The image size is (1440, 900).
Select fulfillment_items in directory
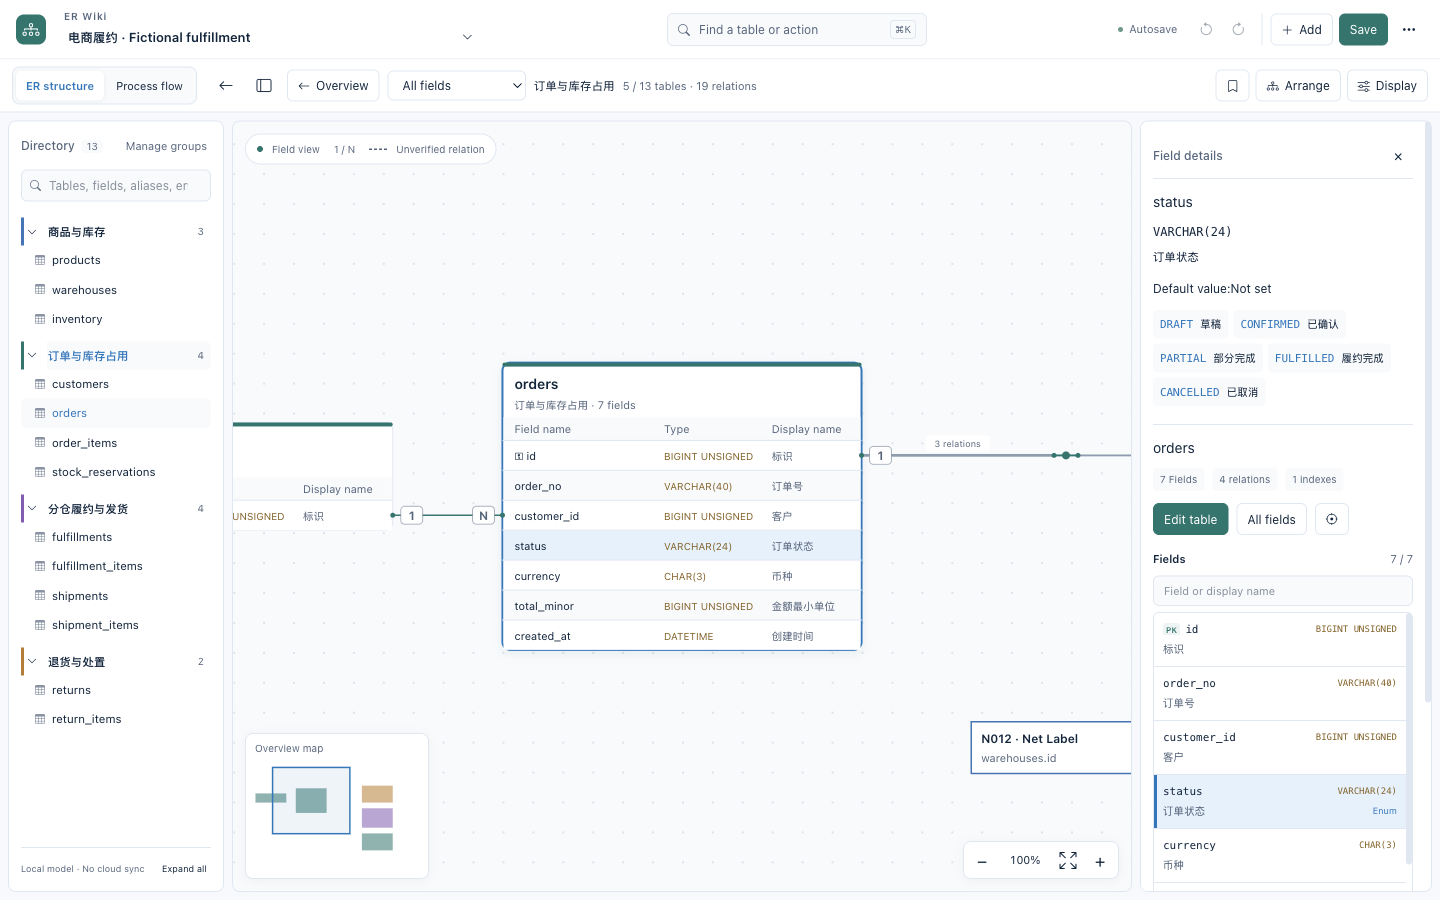(116, 566)
